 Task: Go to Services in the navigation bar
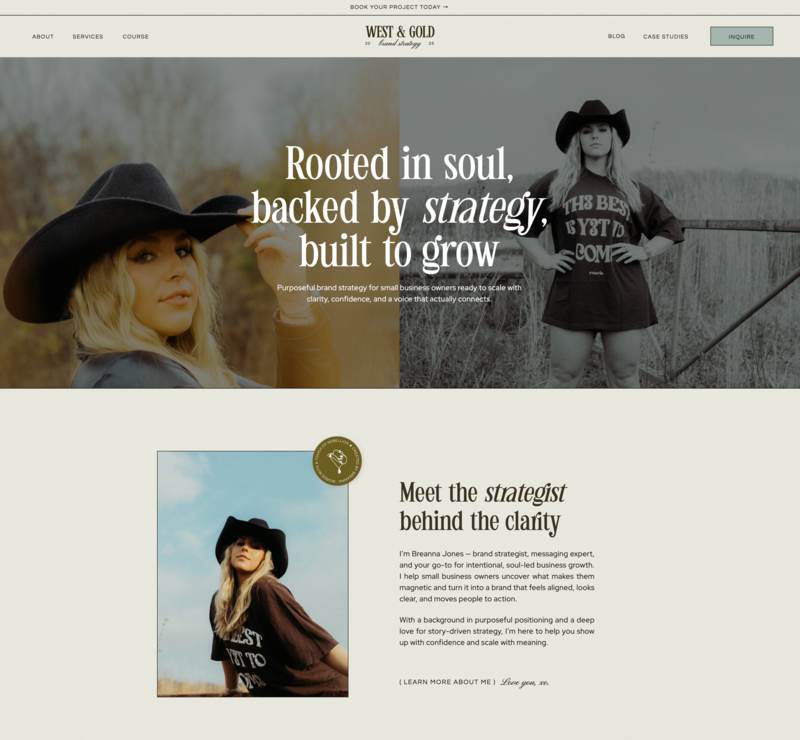(88, 37)
